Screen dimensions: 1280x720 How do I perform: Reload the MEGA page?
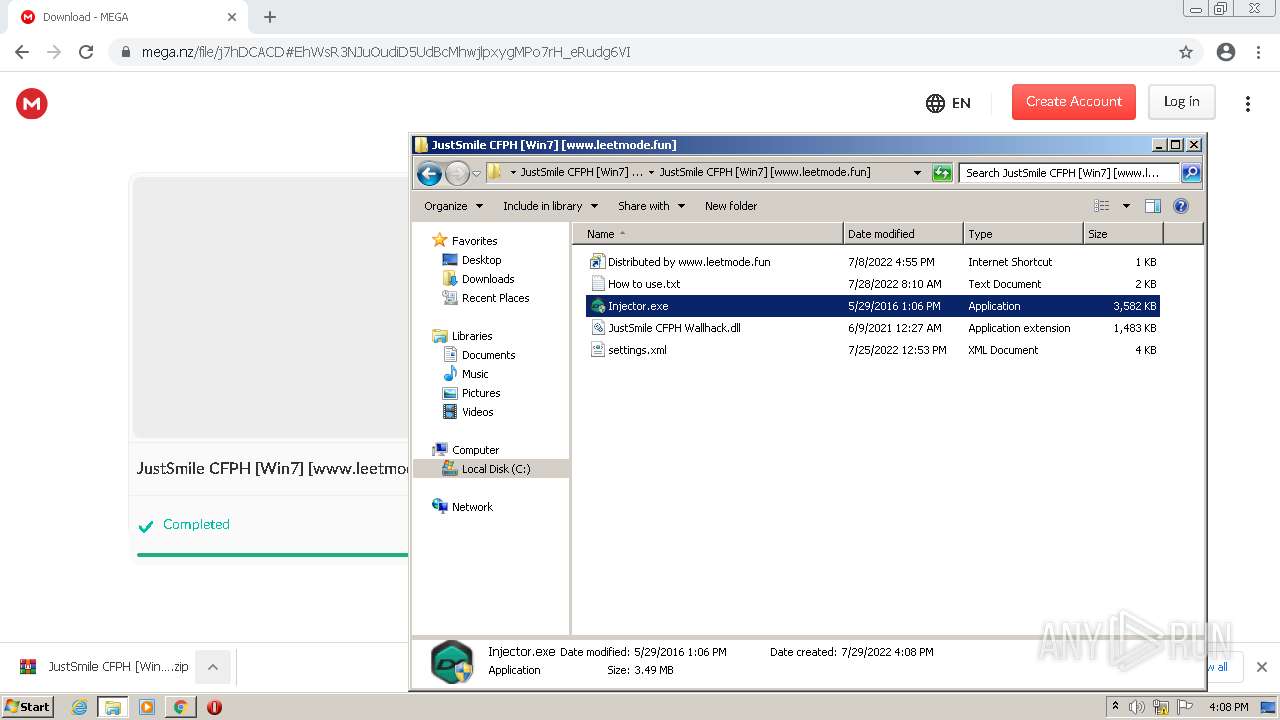point(86,52)
